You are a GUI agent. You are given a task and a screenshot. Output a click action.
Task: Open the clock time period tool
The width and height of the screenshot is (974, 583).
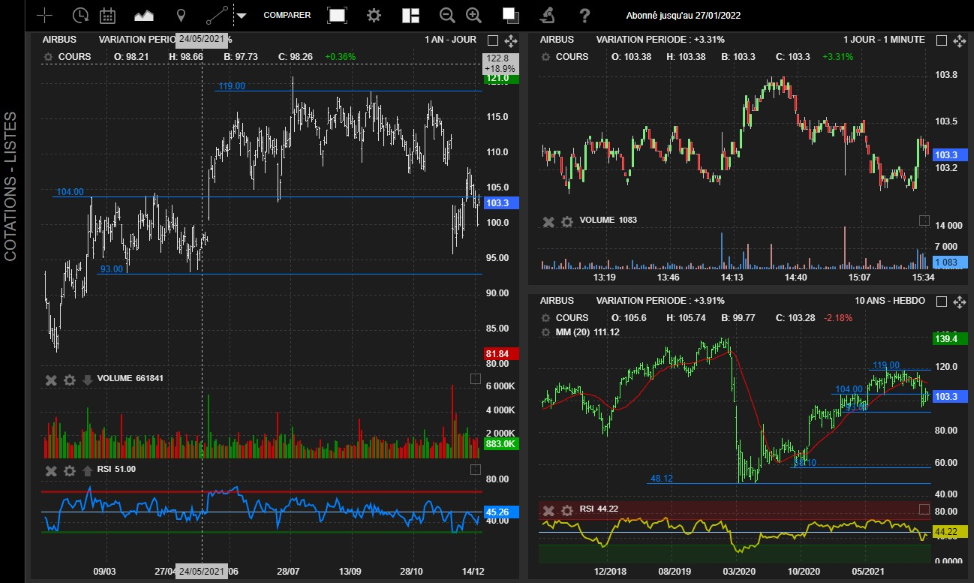[80, 15]
